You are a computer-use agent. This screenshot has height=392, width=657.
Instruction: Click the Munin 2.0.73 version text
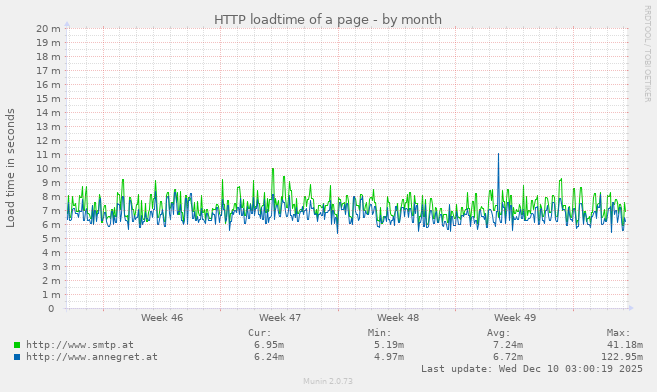(328, 381)
